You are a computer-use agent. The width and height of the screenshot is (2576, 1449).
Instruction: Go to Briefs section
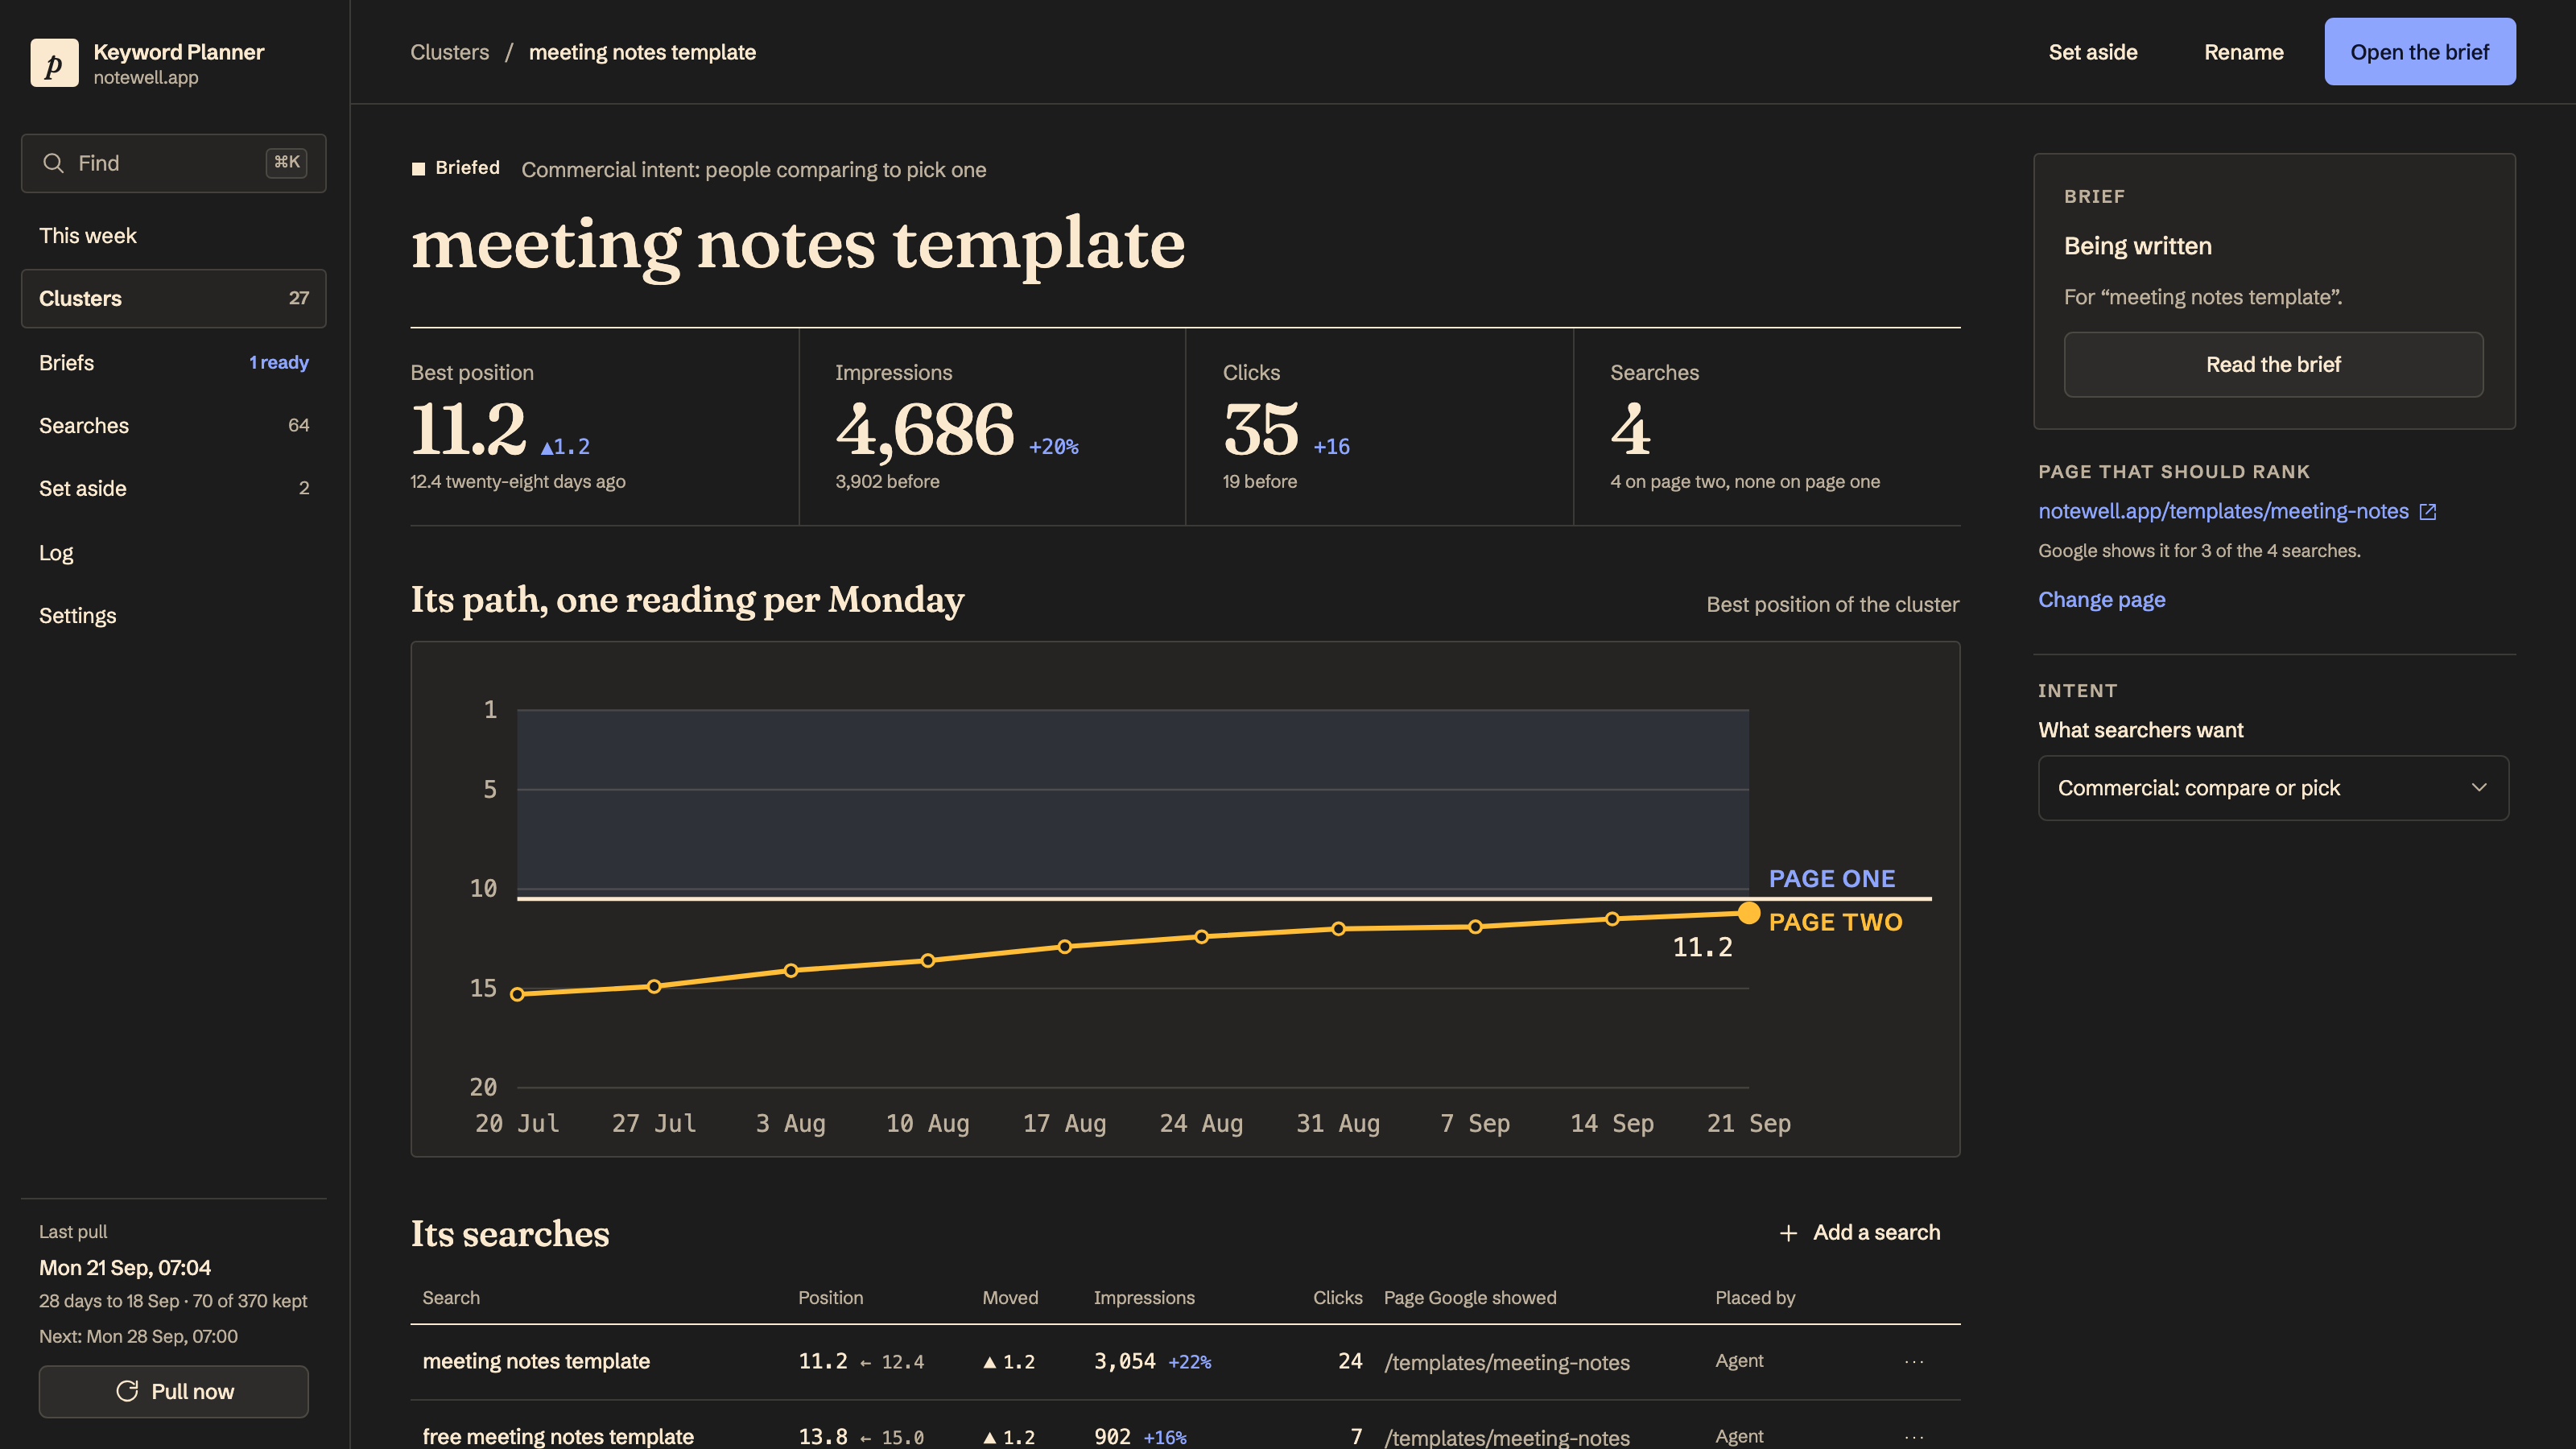[x=174, y=362]
